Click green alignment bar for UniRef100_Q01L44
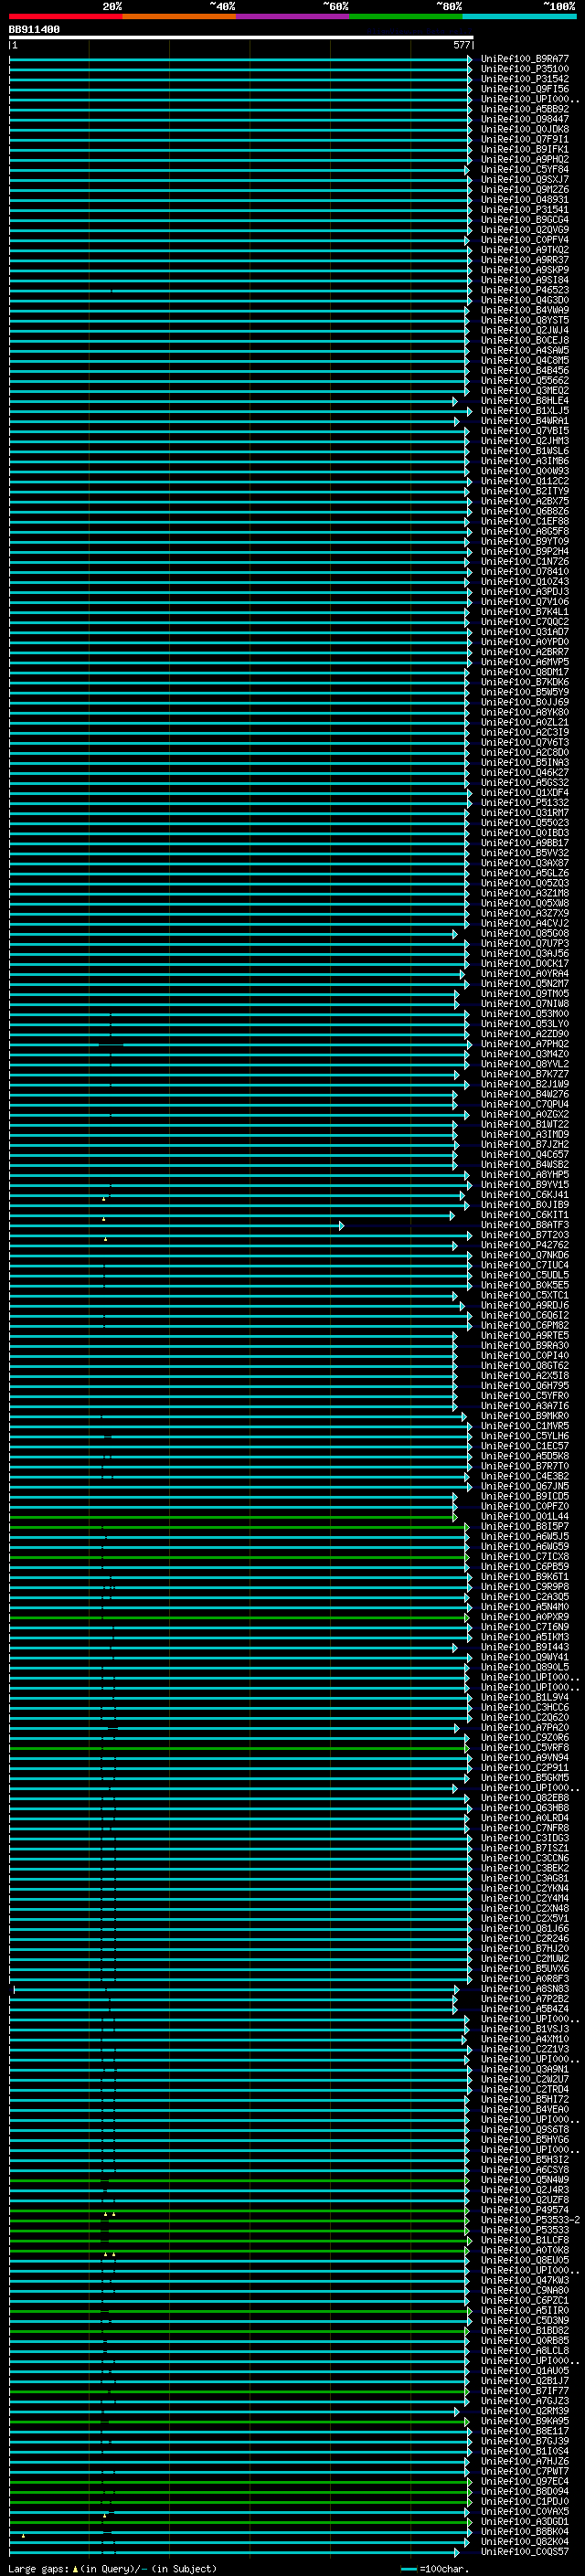Image resolution: width=585 pixels, height=2576 pixels. click(232, 1516)
